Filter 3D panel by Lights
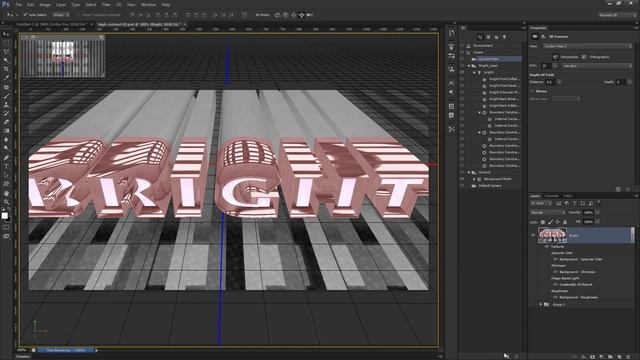 tap(504, 37)
